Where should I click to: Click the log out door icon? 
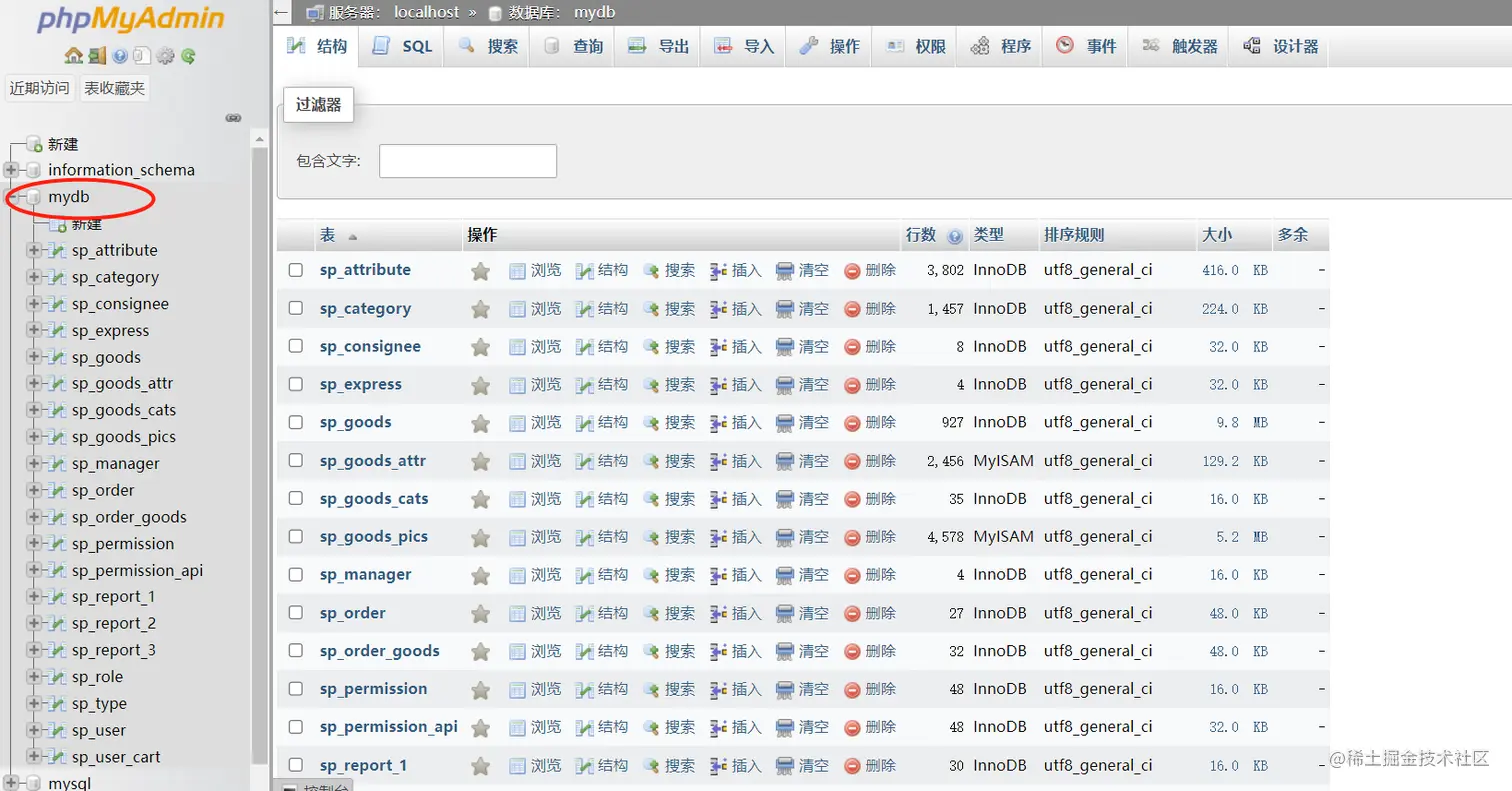pos(96,56)
